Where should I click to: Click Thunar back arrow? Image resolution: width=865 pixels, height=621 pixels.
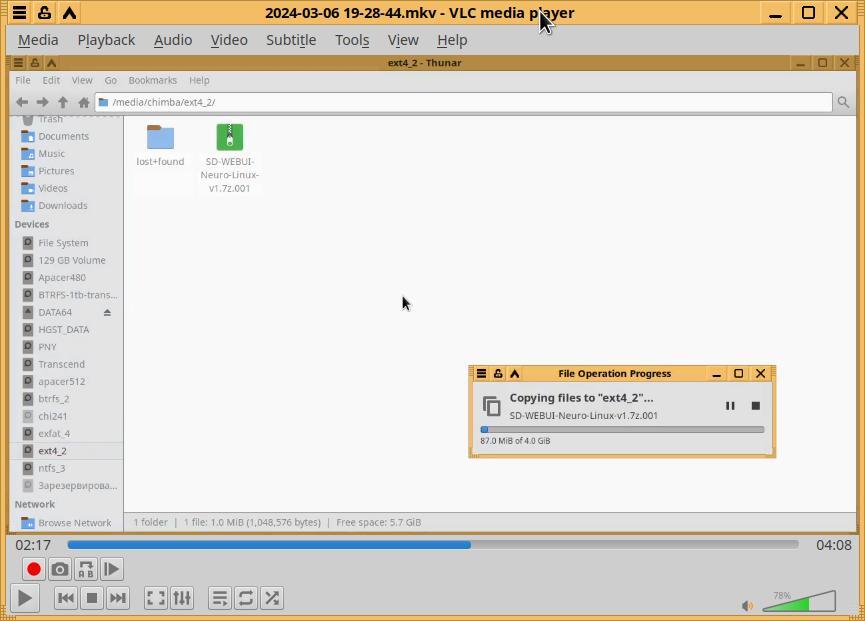coord(22,102)
